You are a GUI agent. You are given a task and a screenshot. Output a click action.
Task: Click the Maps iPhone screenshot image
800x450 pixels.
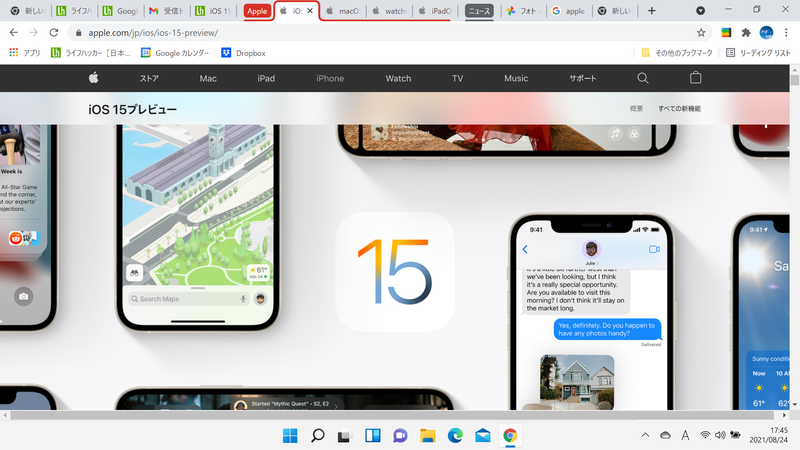[x=197, y=227]
